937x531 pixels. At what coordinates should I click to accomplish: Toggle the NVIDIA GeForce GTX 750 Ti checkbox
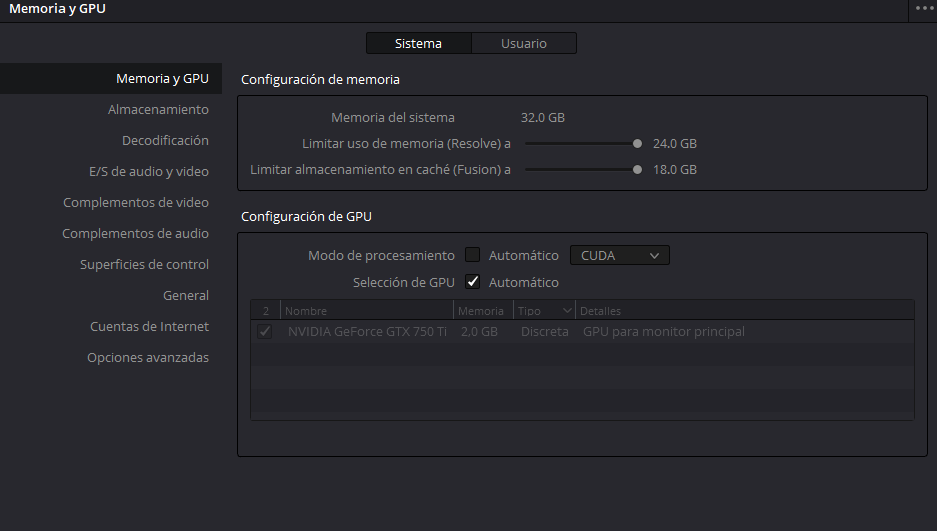265,331
